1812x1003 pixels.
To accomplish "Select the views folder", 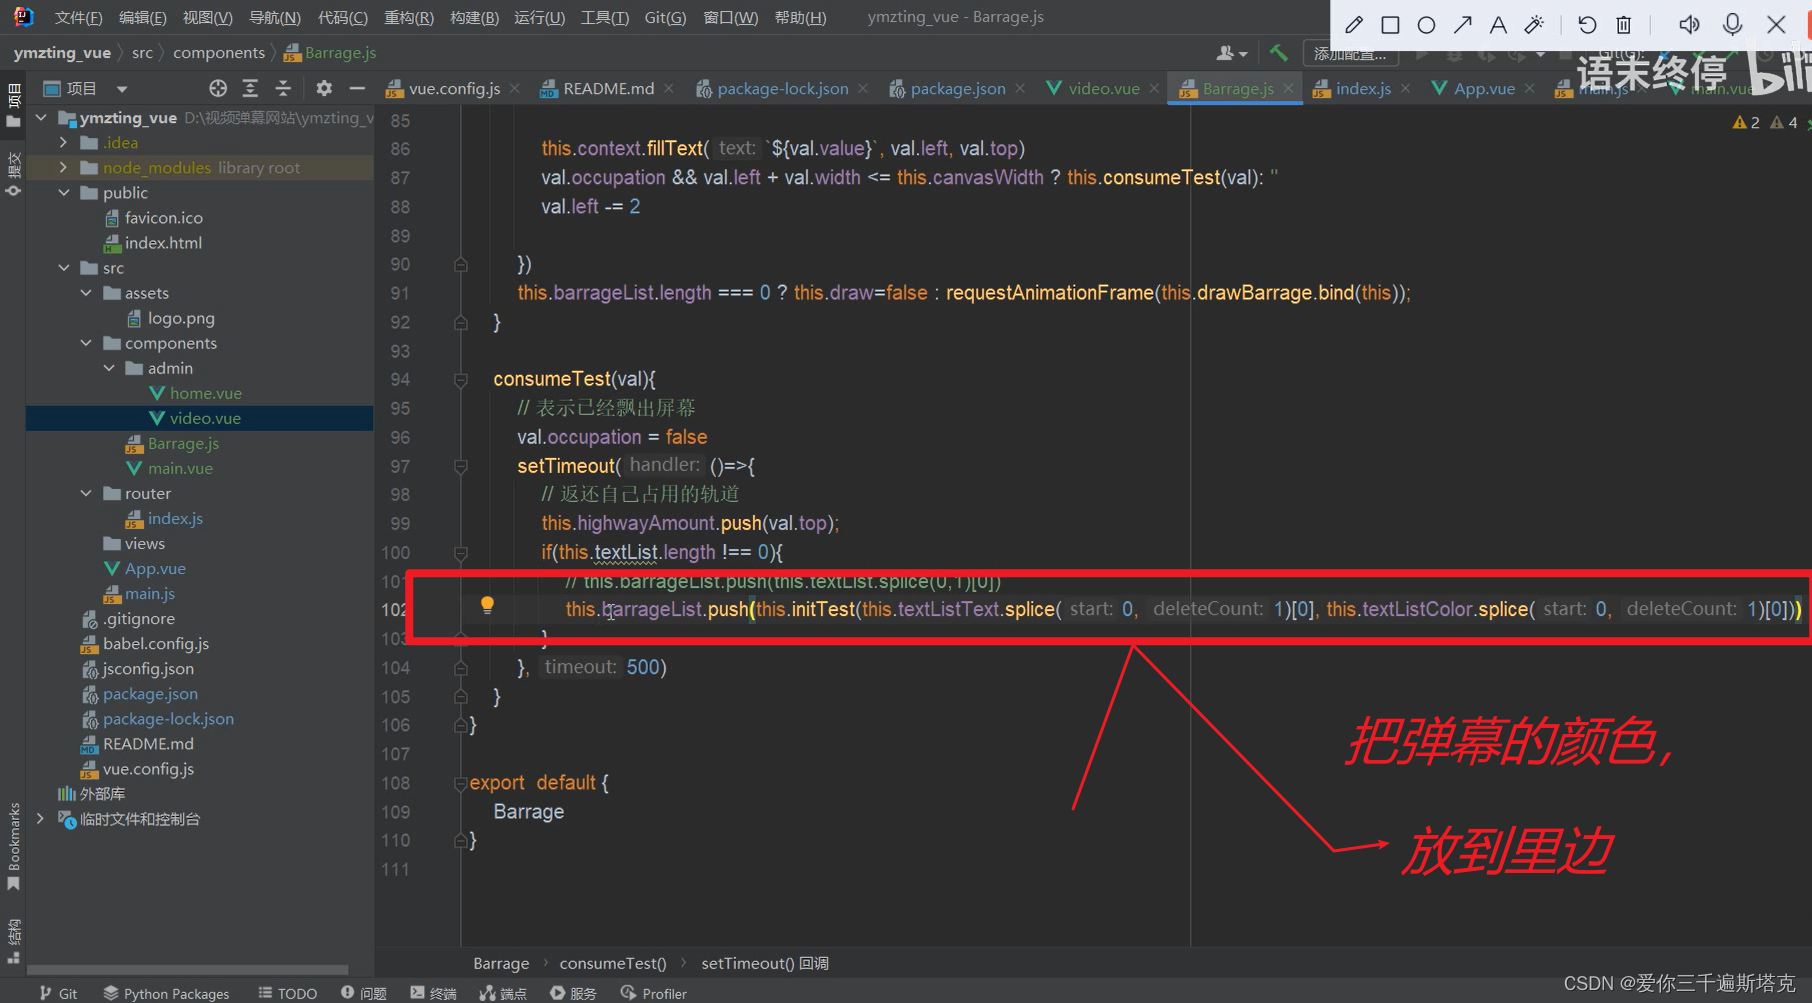I will click(x=144, y=544).
